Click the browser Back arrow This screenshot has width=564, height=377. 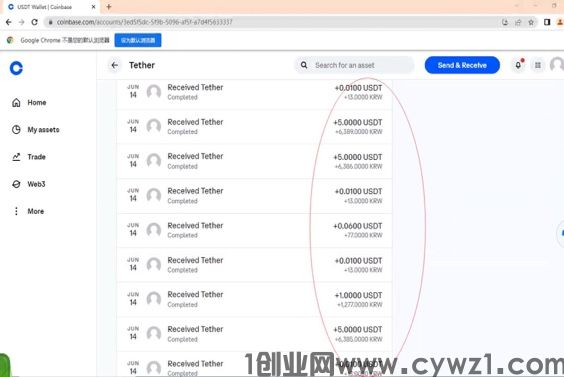coord(9,22)
